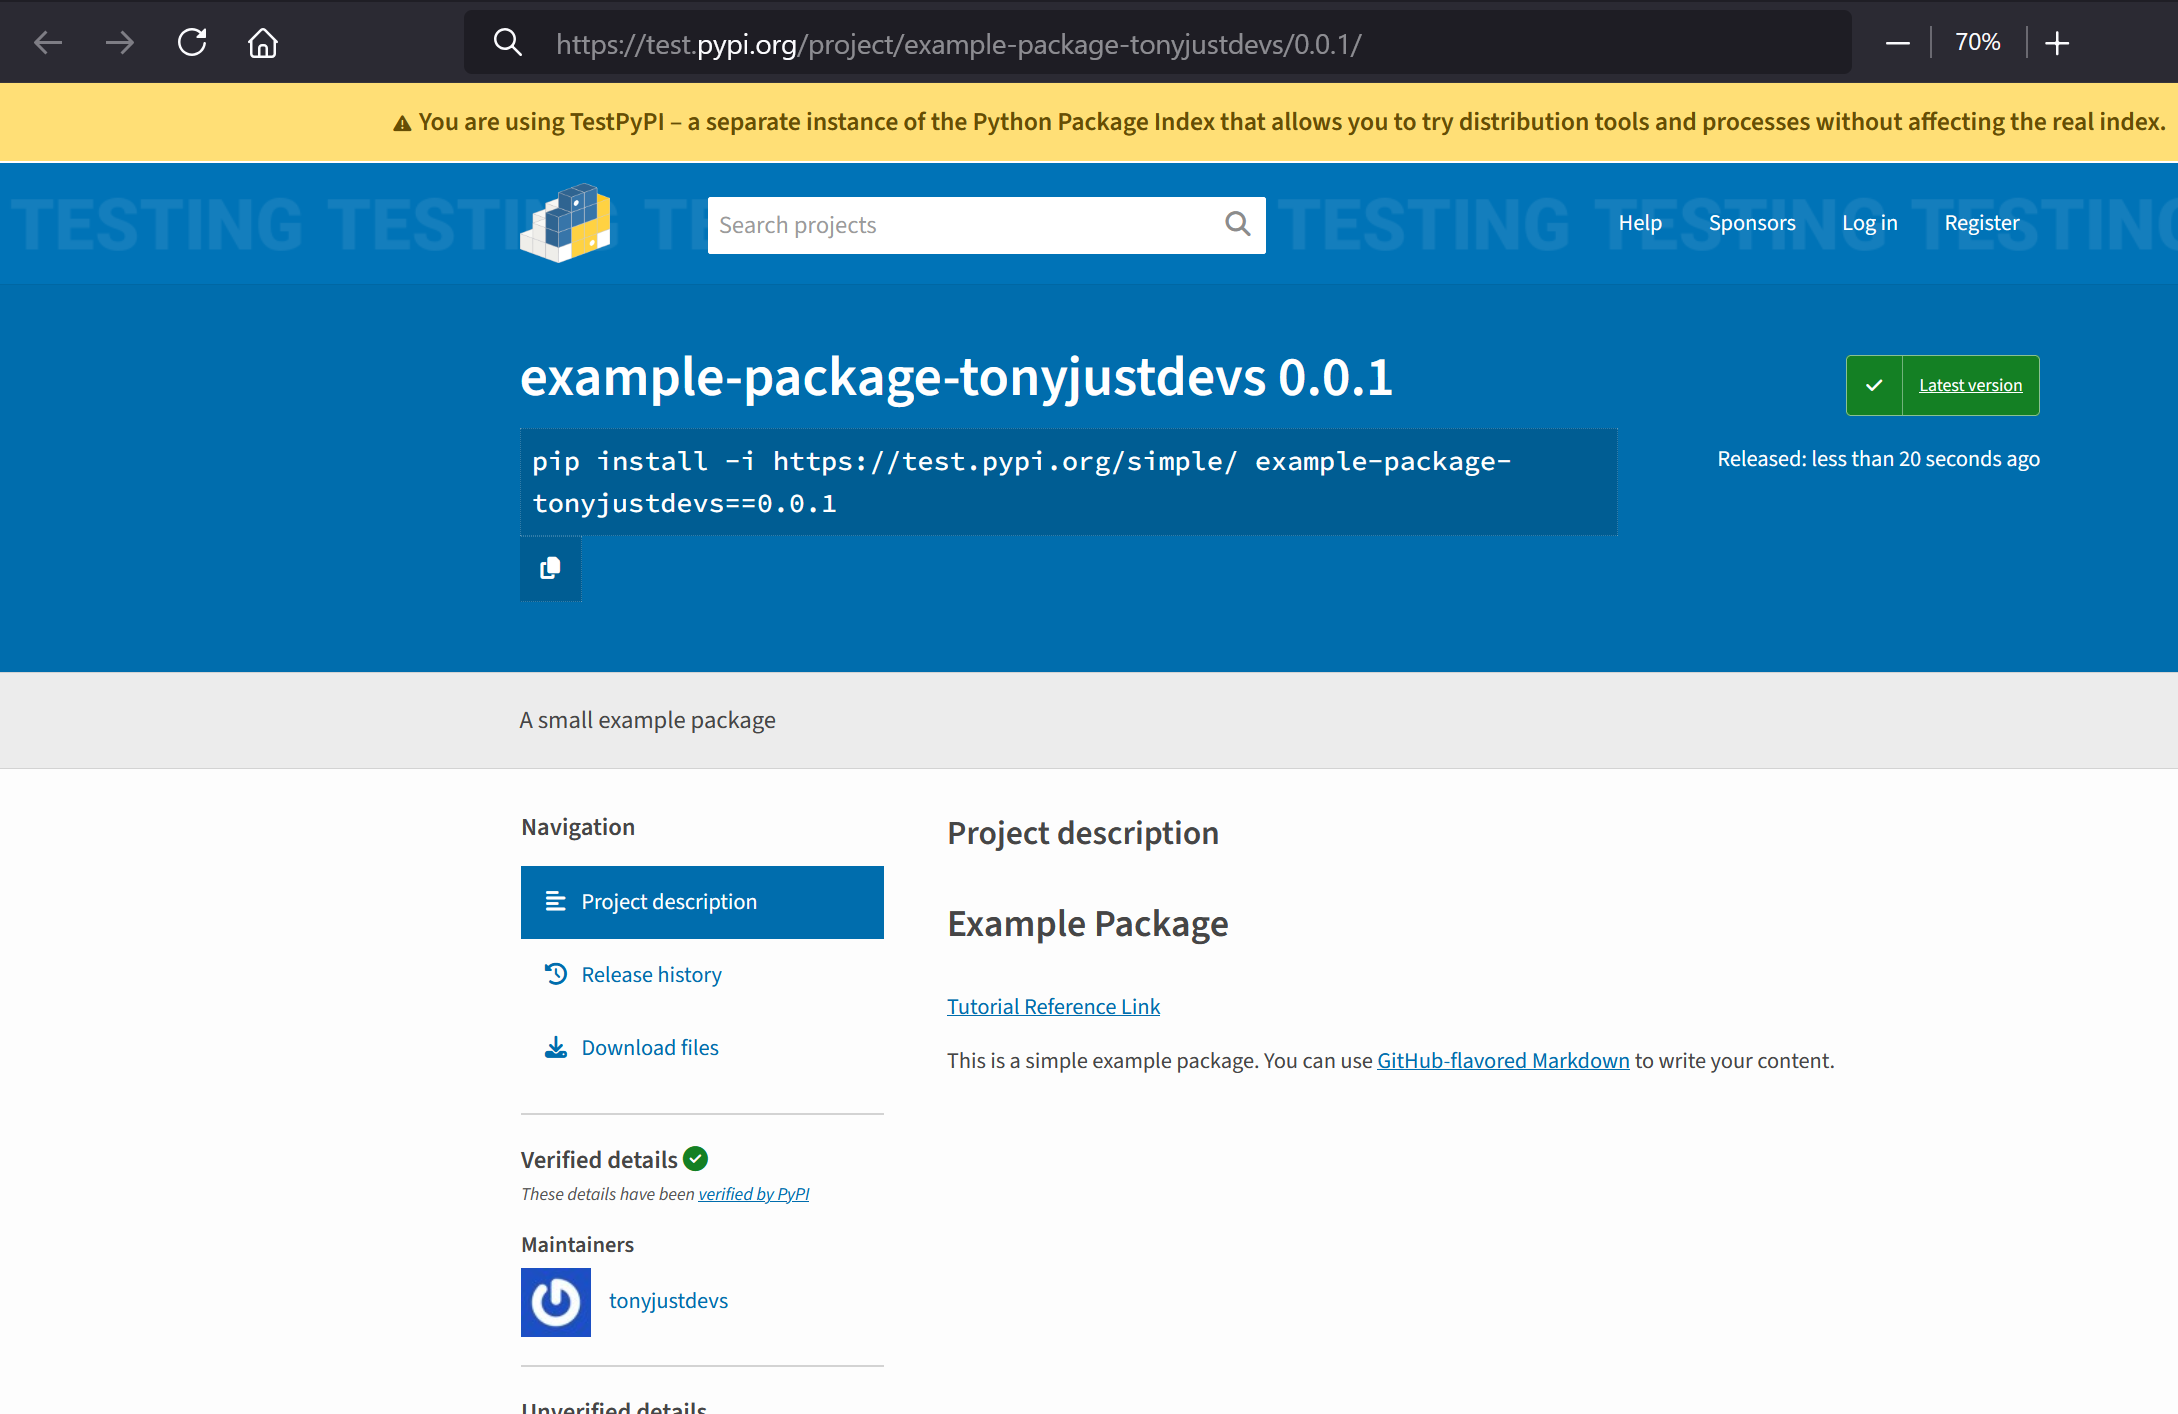Open the Download files tab
The width and height of the screenshot is (2178, 1414).
[x=650, y=1048]
